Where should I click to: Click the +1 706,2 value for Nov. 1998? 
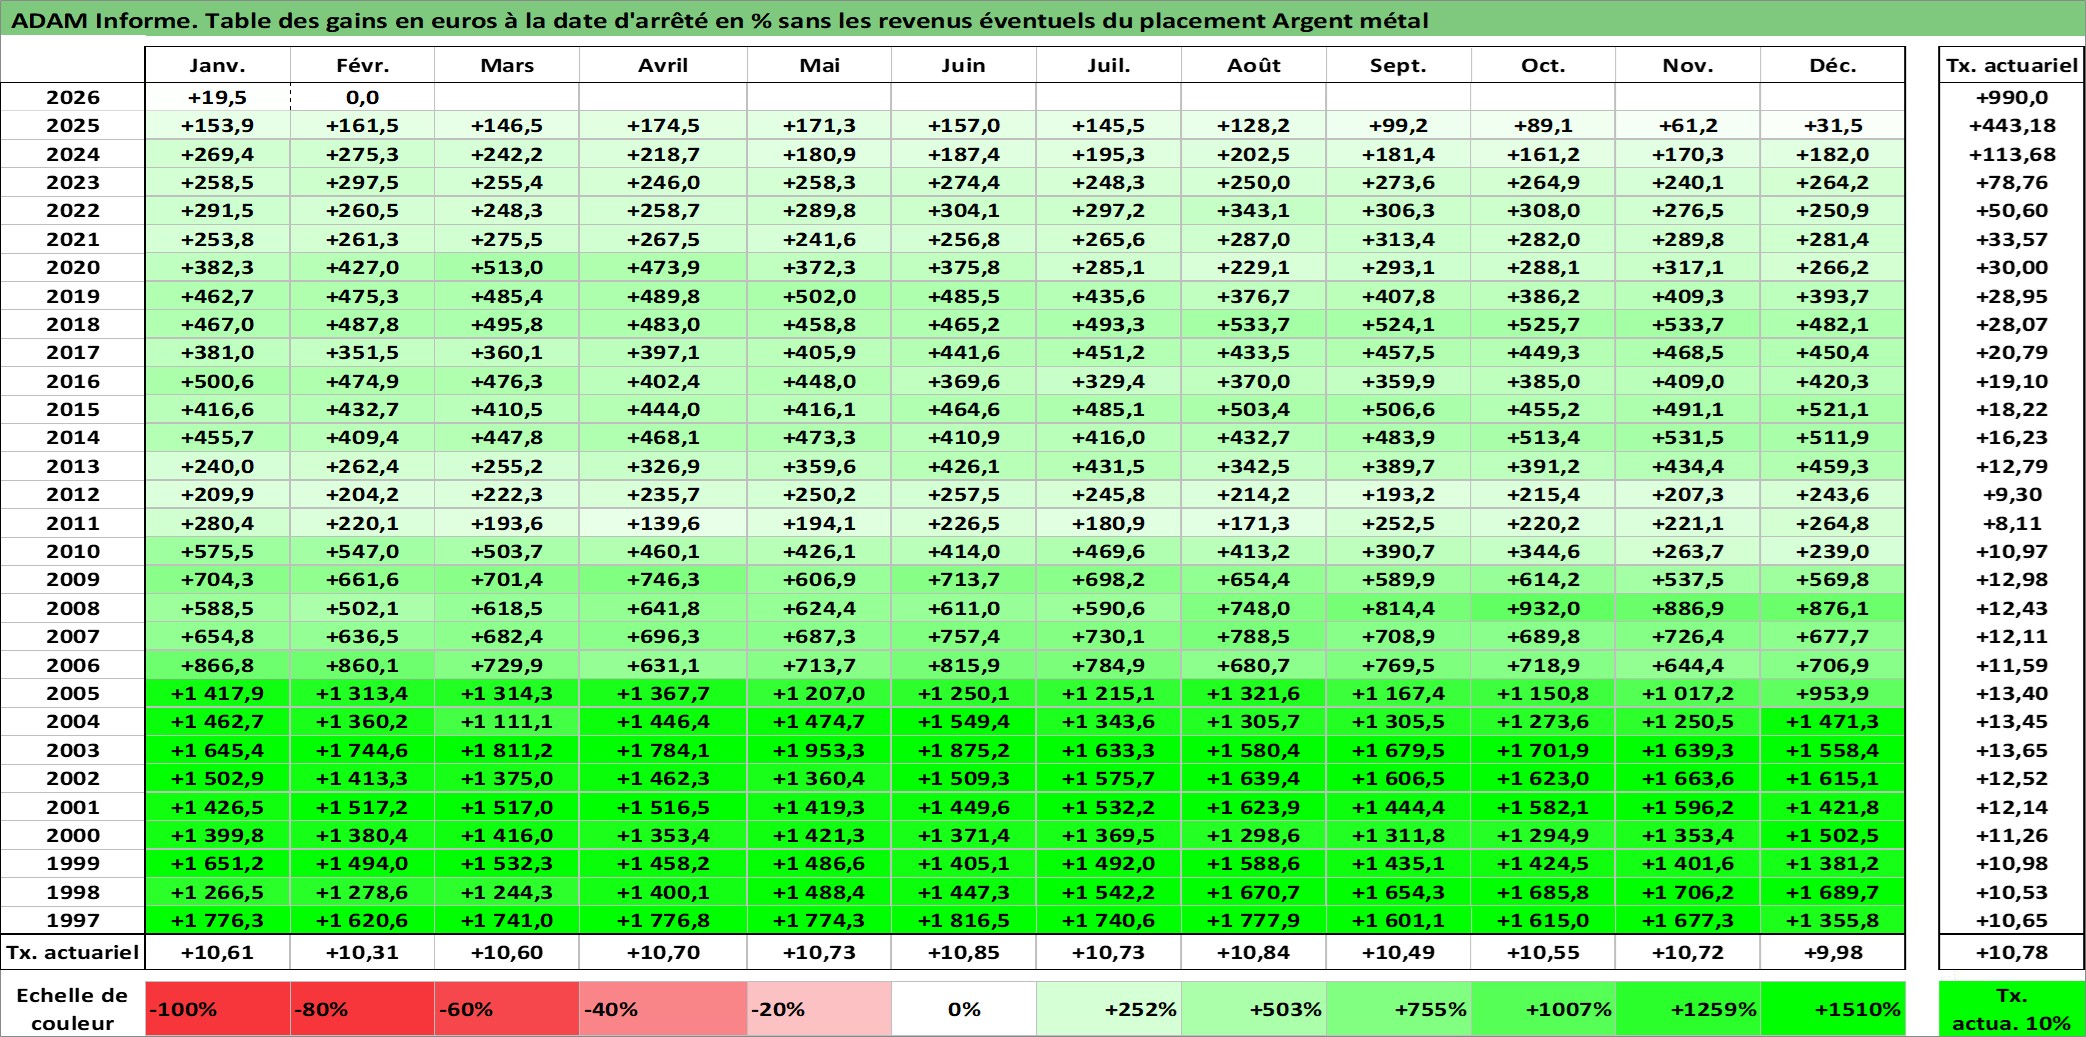pyautogui.click(x=1688, y=892)
